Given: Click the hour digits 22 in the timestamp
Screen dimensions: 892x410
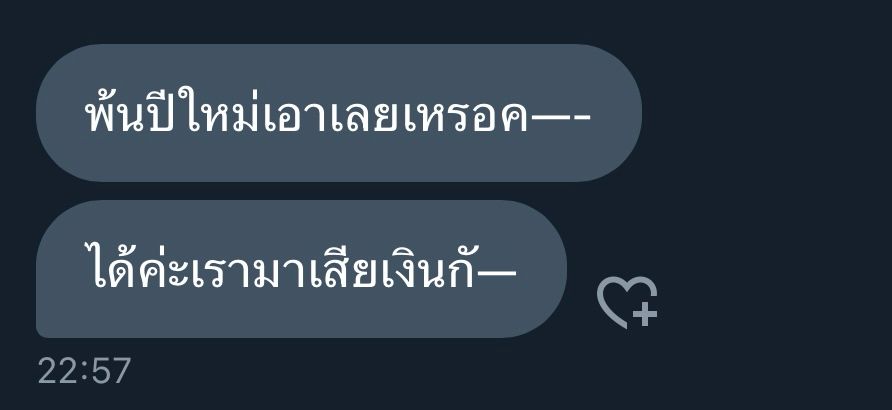Looking at the screenshot, I should [56, 371].
